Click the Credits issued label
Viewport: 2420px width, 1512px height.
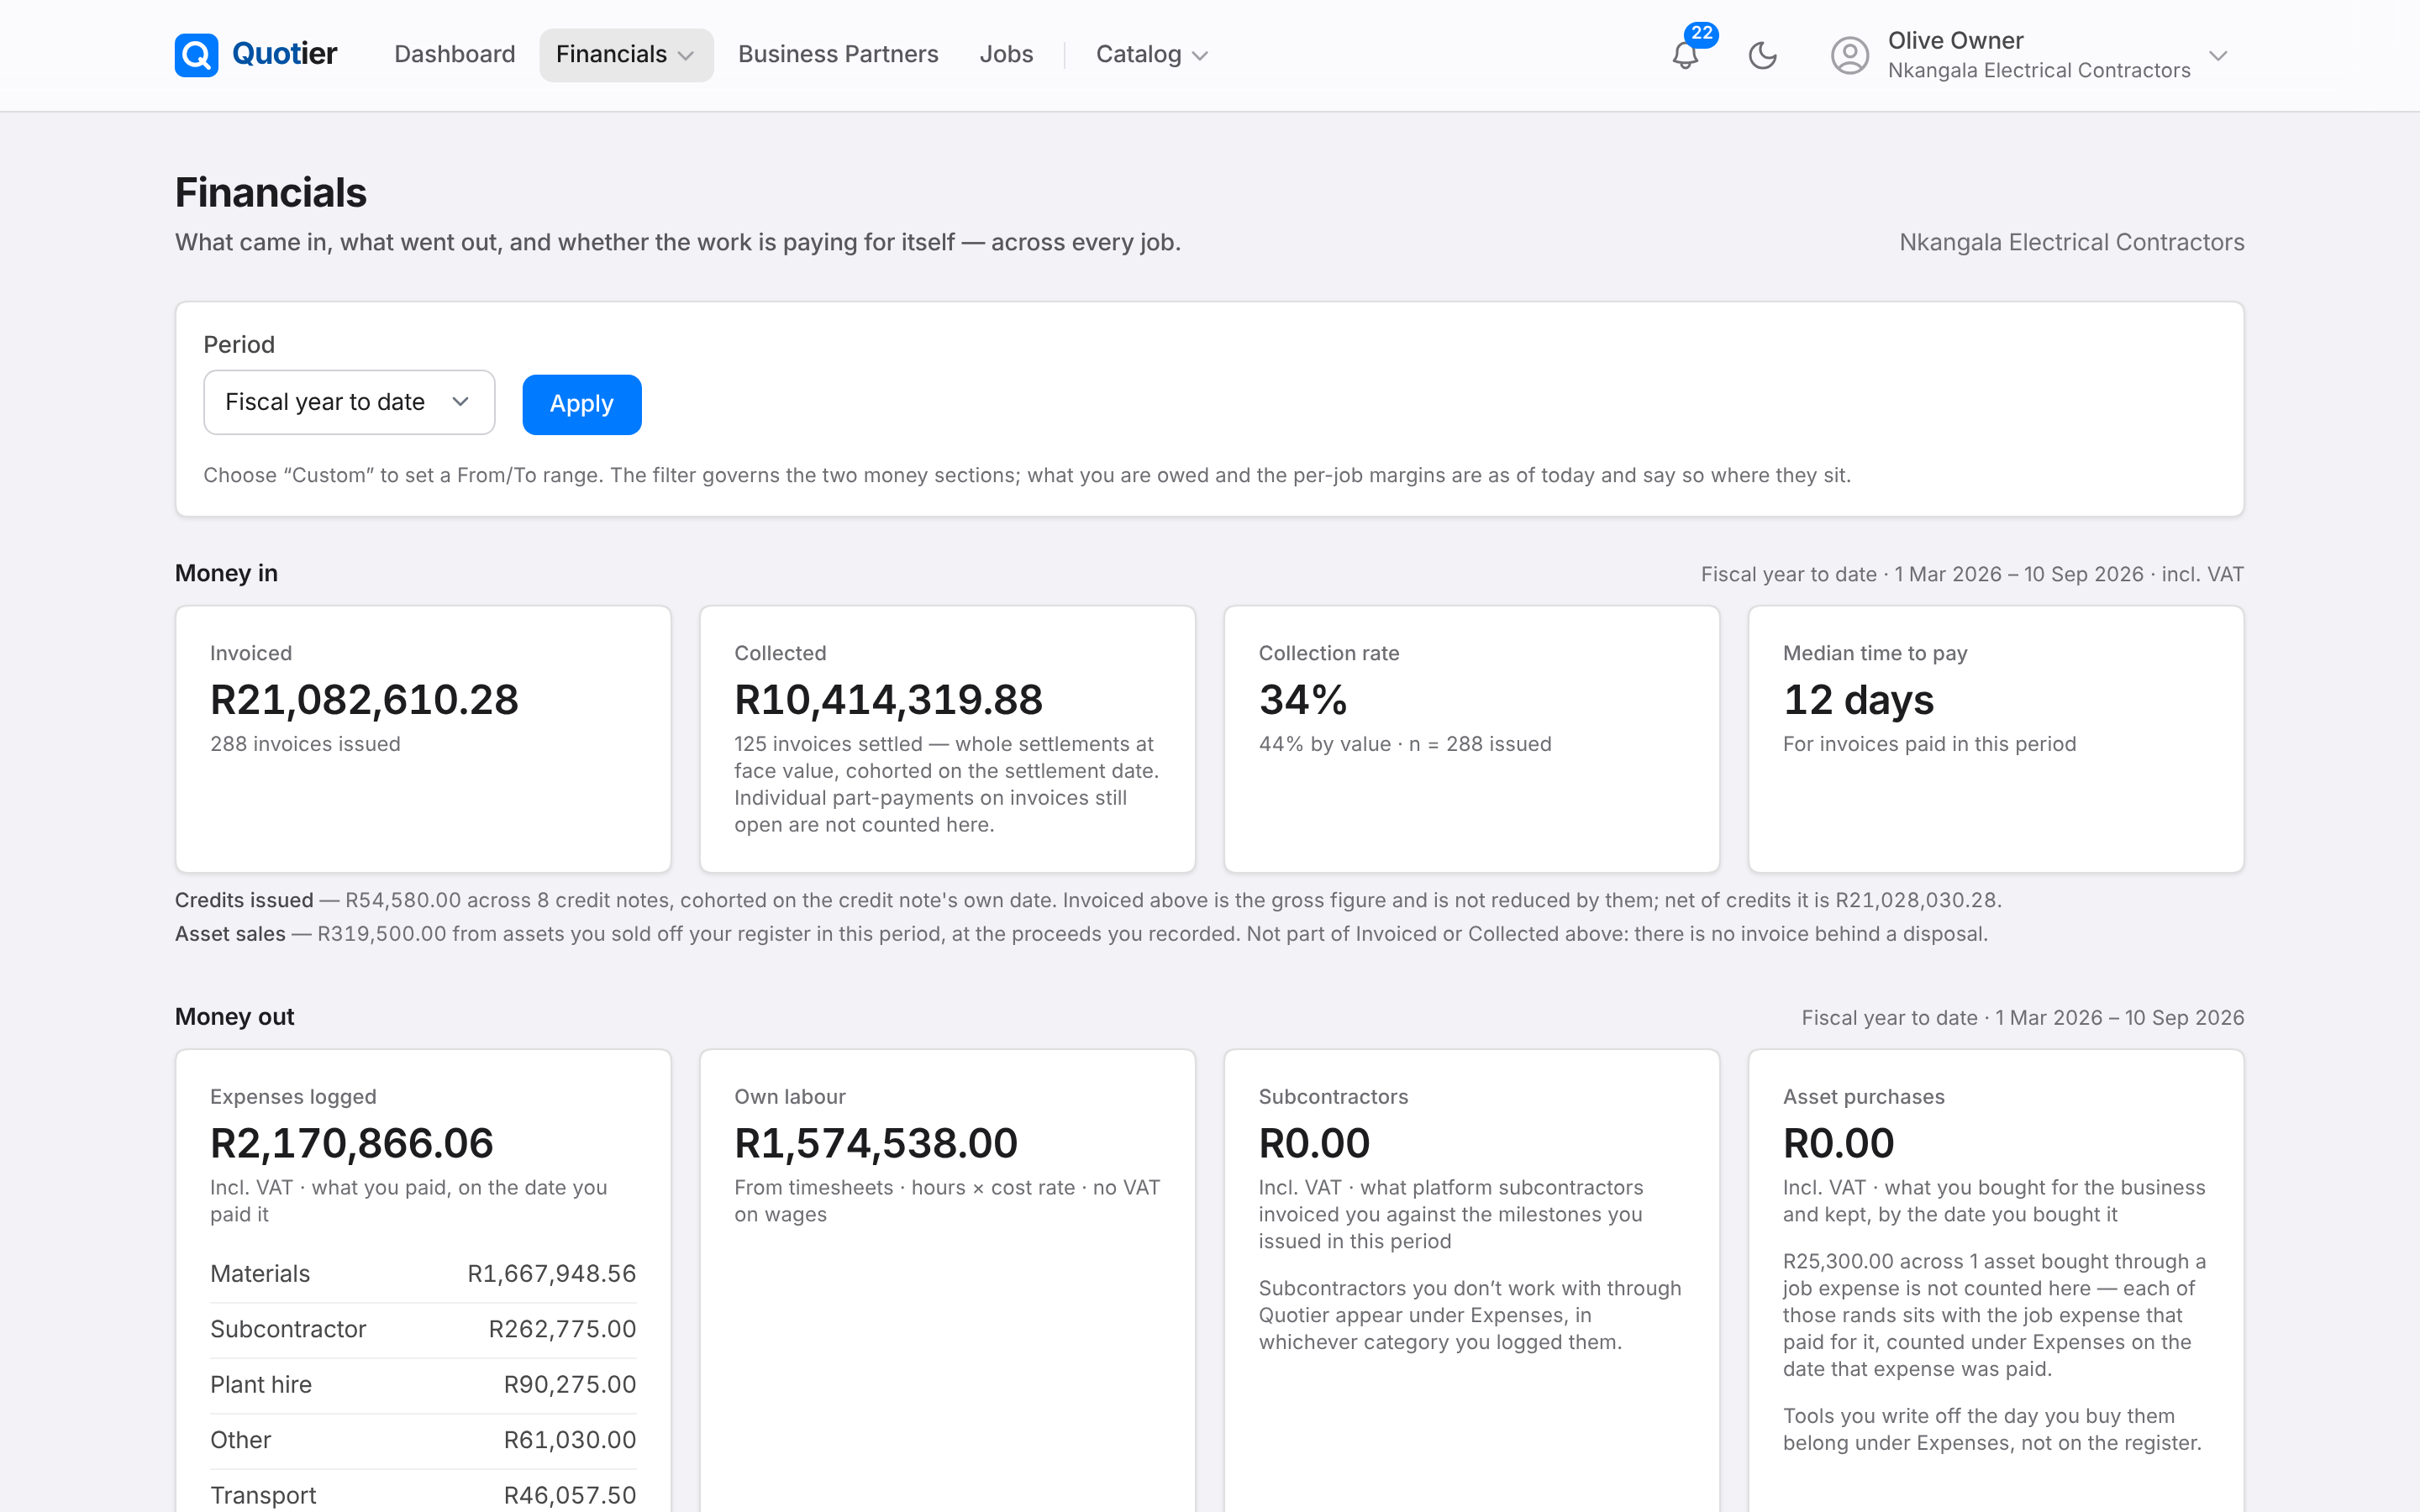[x=244, y=900]
